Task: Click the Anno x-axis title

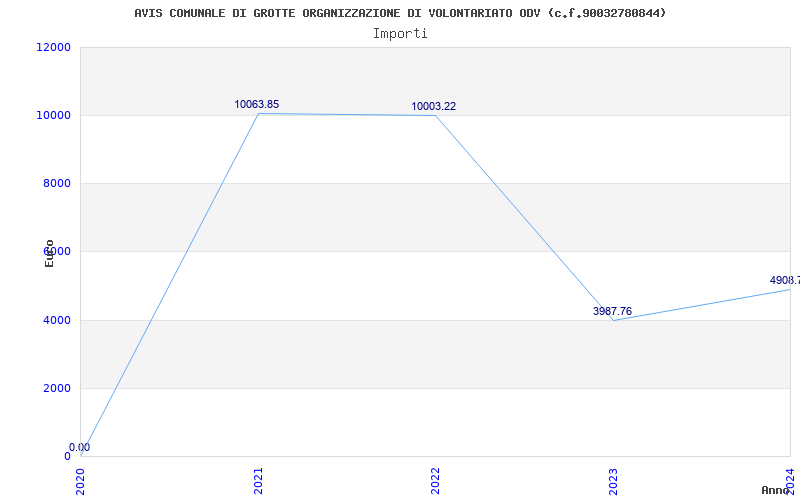Action: pyautogui.click(x=776, y=490)
